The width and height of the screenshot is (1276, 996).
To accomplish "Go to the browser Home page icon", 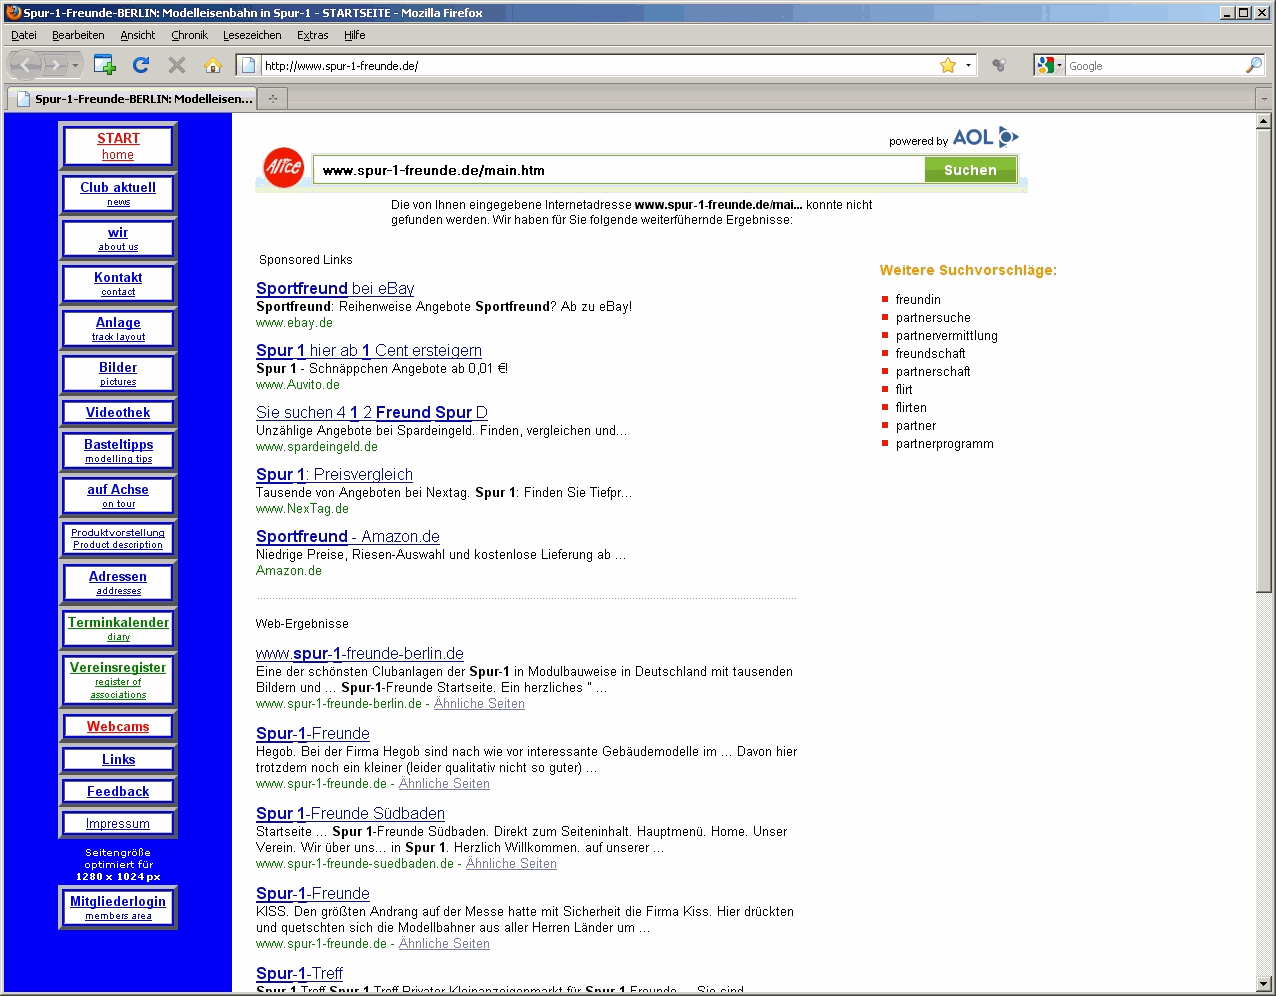I will (x=212, y=65).
